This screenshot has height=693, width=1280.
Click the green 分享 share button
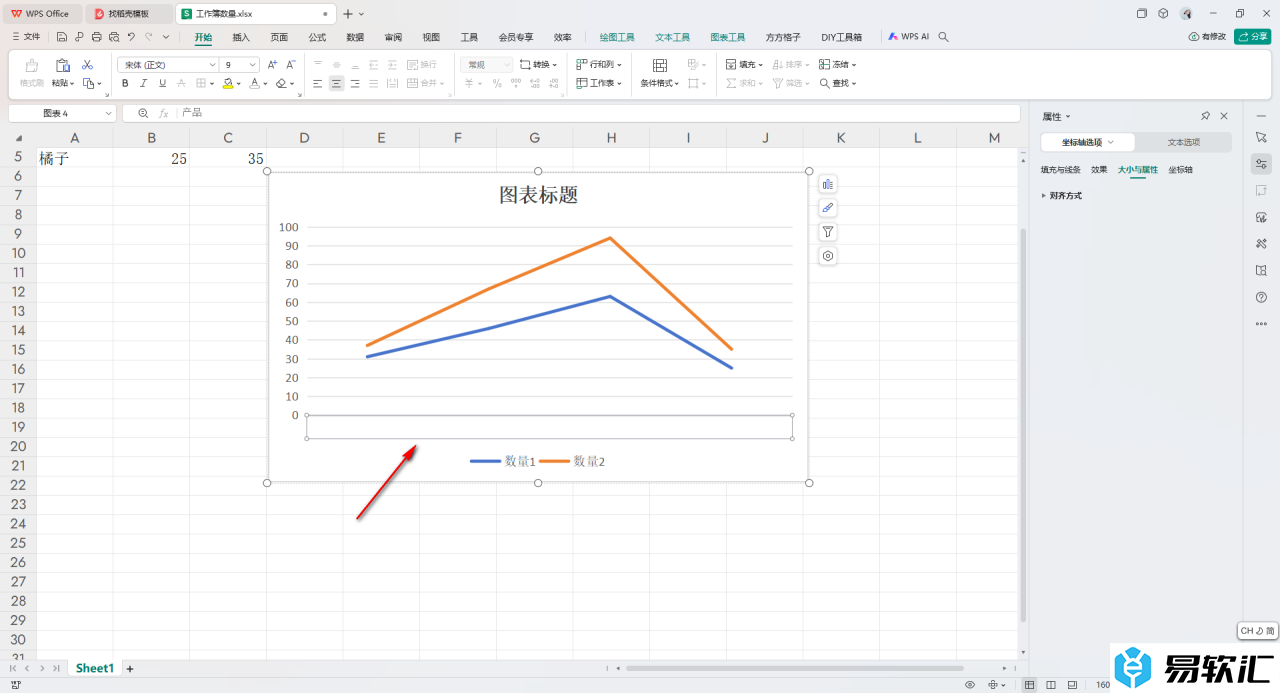(x=1252, y=37)
